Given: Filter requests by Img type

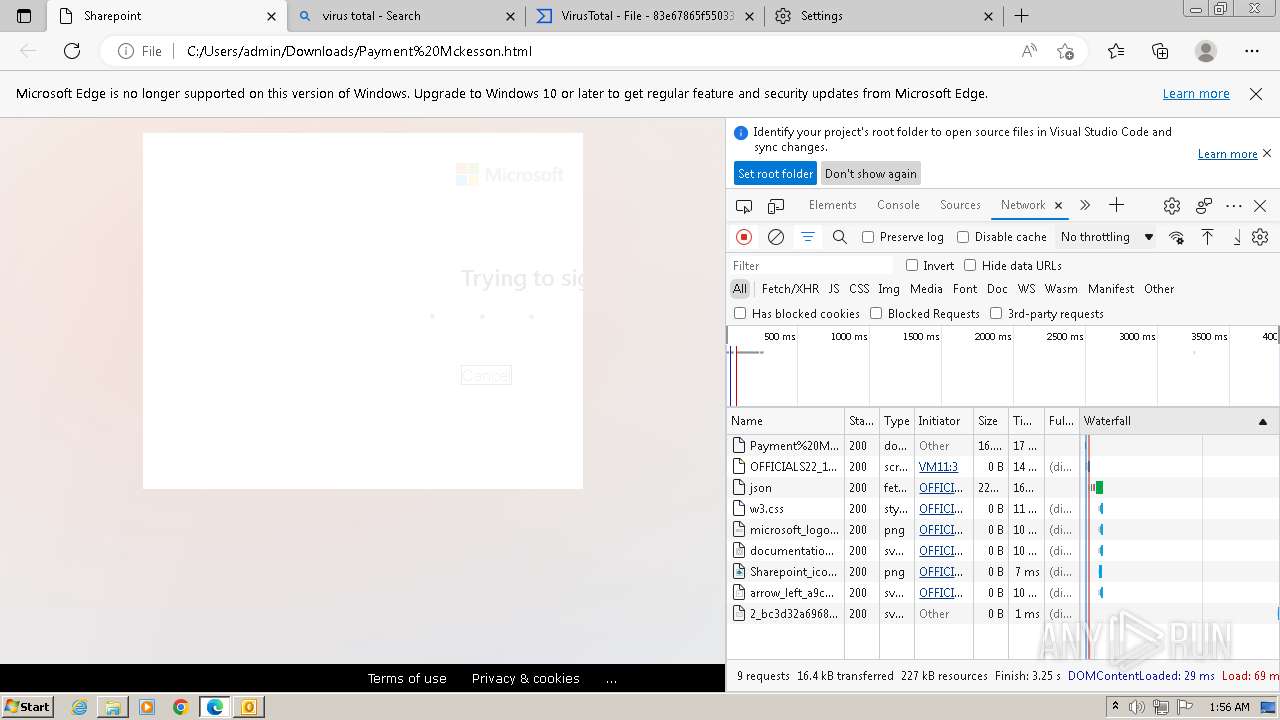Looking at the screenshot, I should [889, 289].
